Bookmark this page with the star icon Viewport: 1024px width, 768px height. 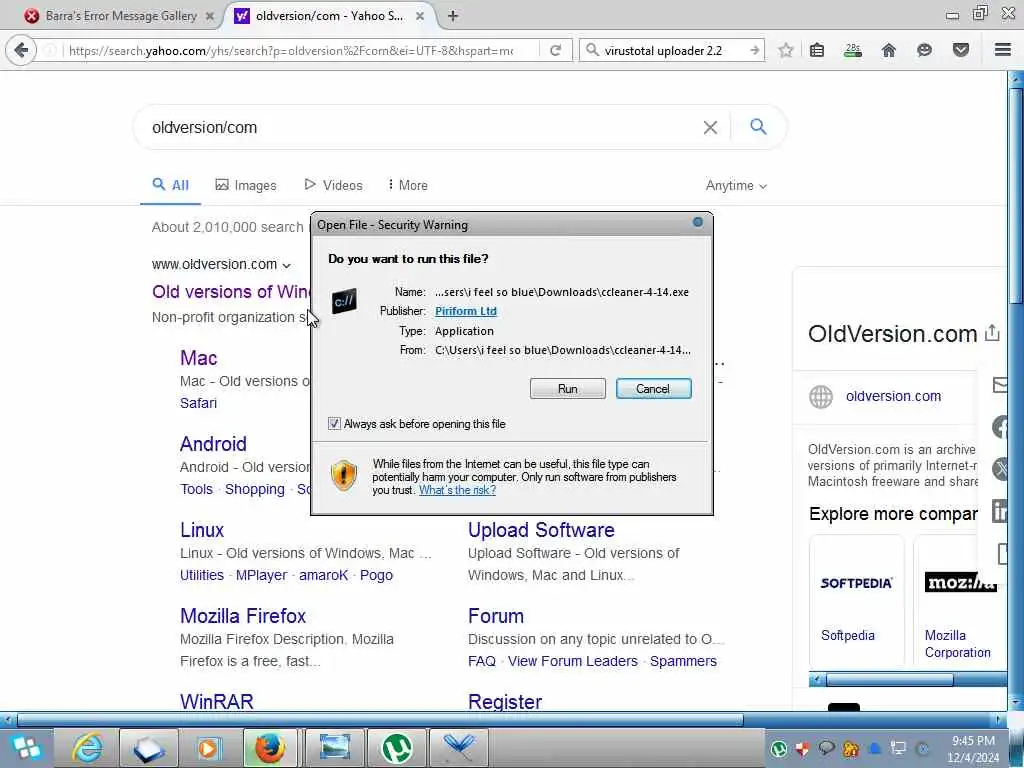click(x=786, y=50)
